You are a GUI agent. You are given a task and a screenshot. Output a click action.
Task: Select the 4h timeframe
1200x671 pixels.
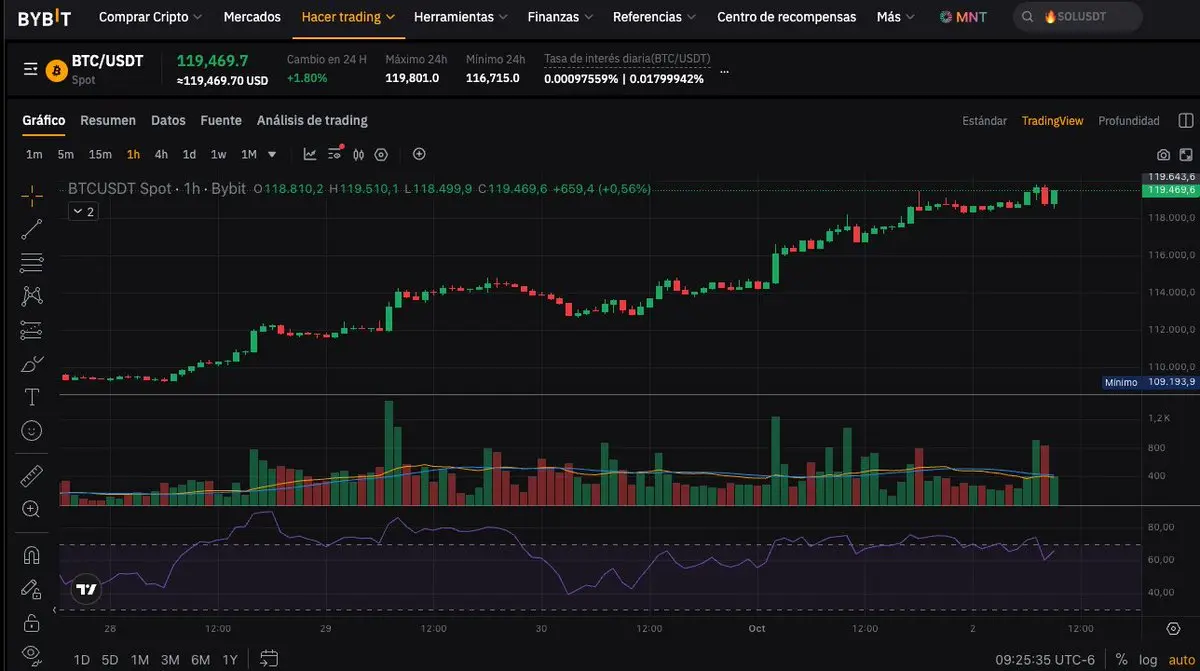click(161, 154)
